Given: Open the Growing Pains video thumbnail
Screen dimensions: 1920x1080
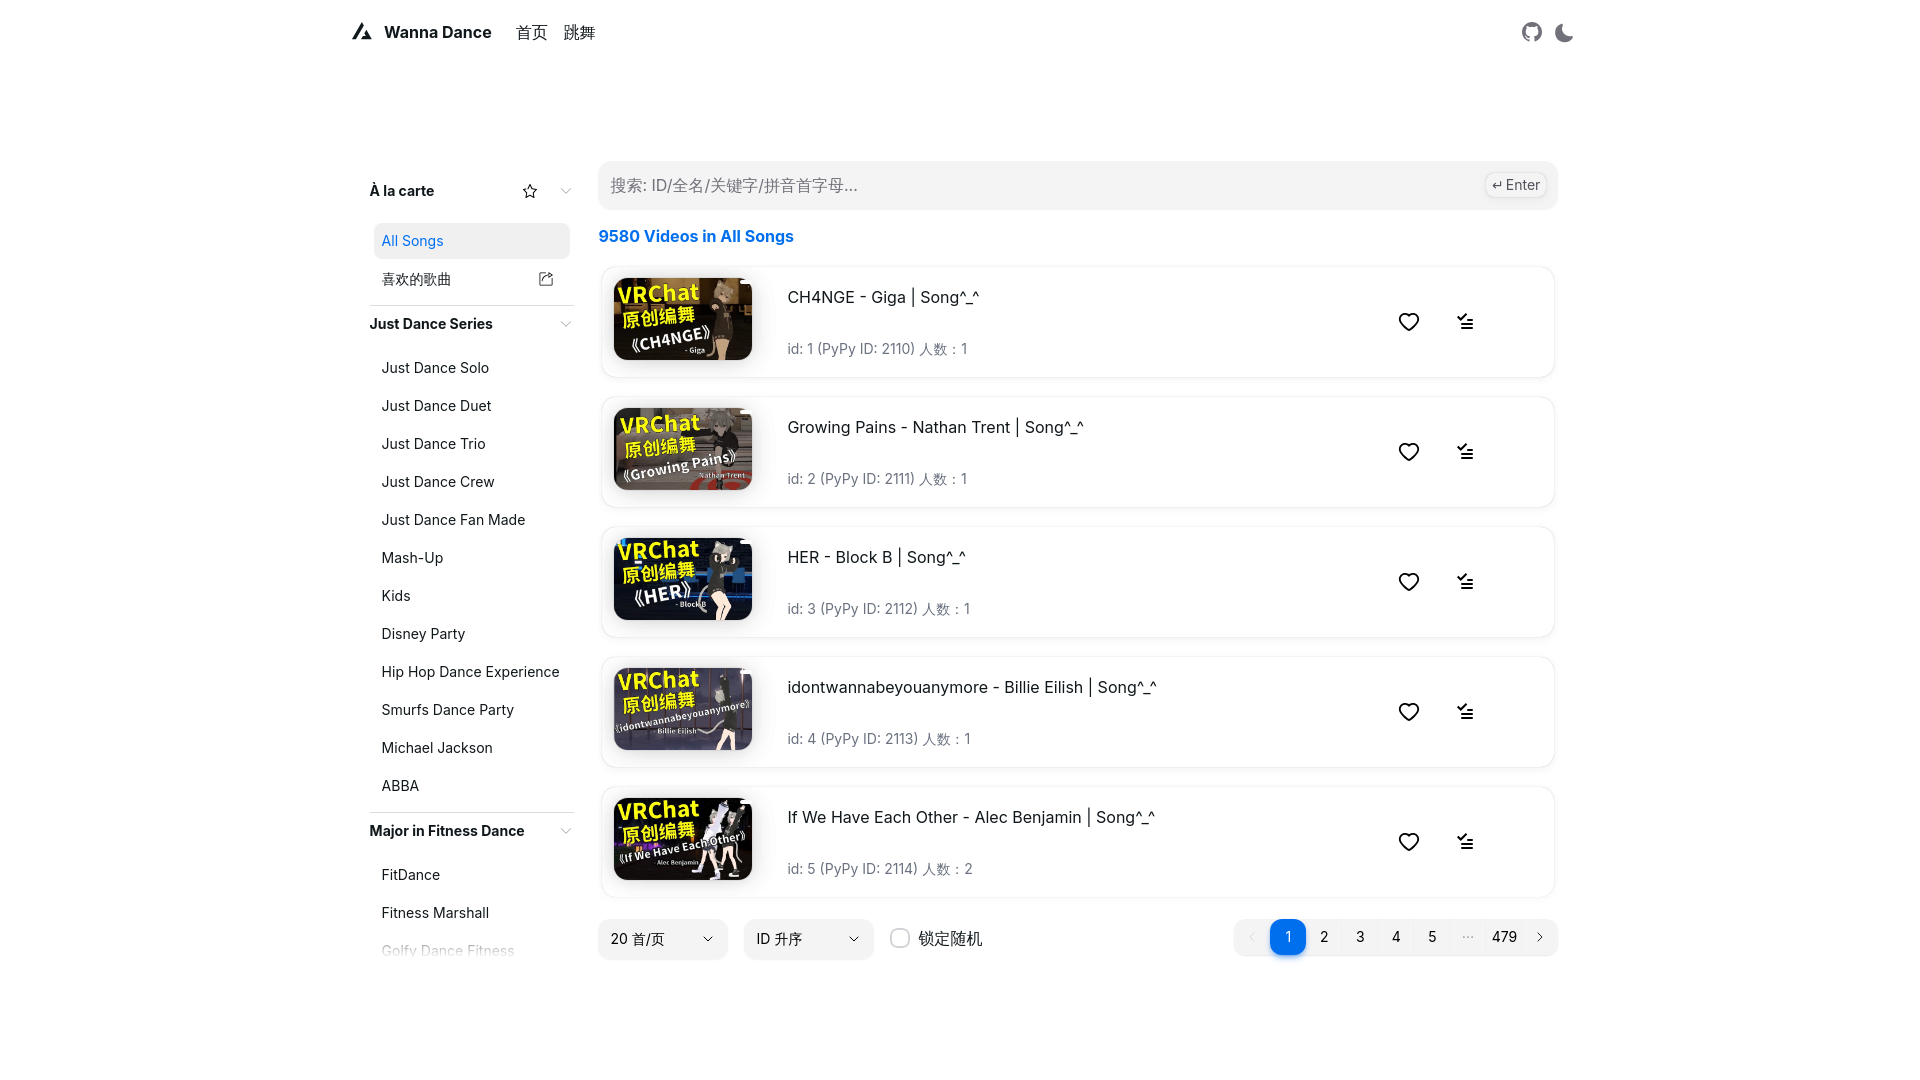Looking at the screenshot, I should 683,449.
